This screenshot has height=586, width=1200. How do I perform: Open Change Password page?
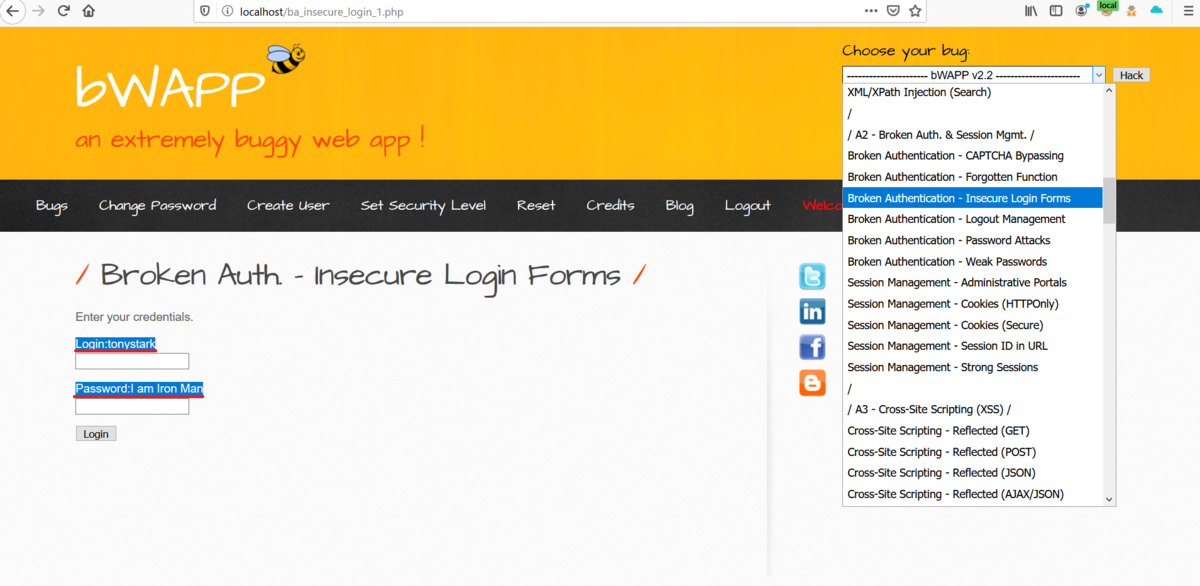pos(157,205)
